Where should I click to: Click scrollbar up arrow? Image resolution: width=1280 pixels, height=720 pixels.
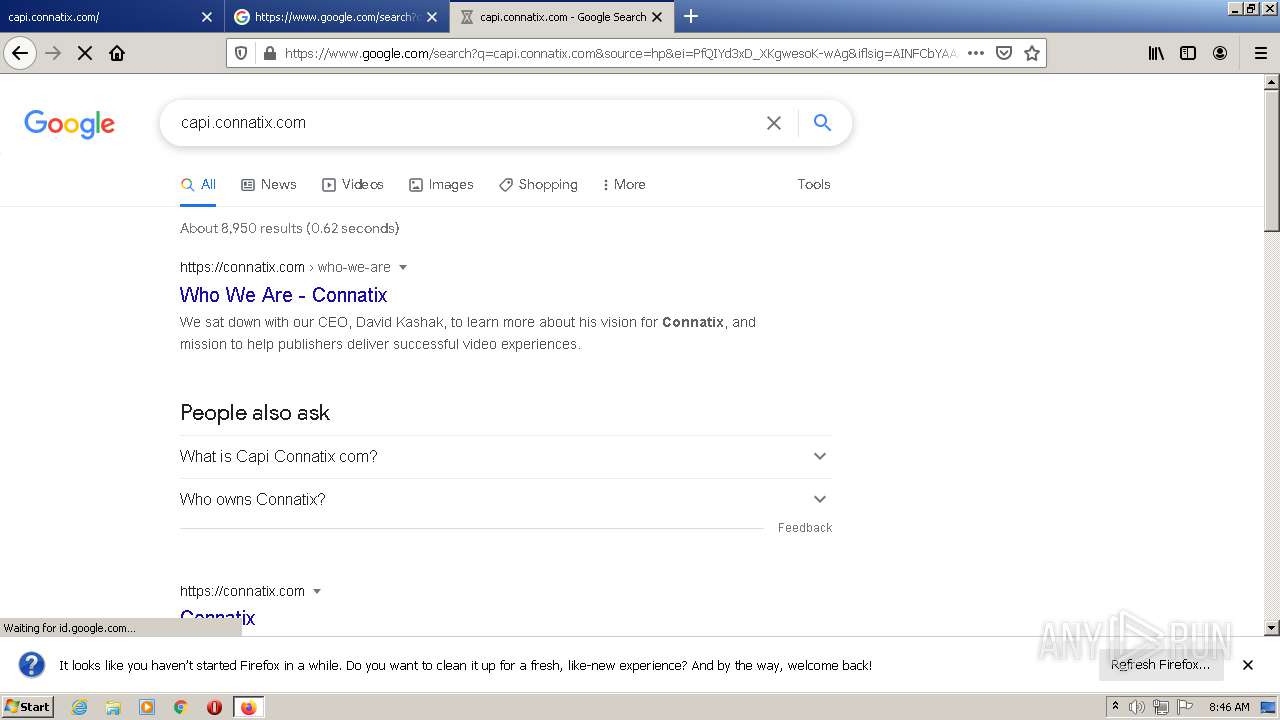pos(1272,81)
